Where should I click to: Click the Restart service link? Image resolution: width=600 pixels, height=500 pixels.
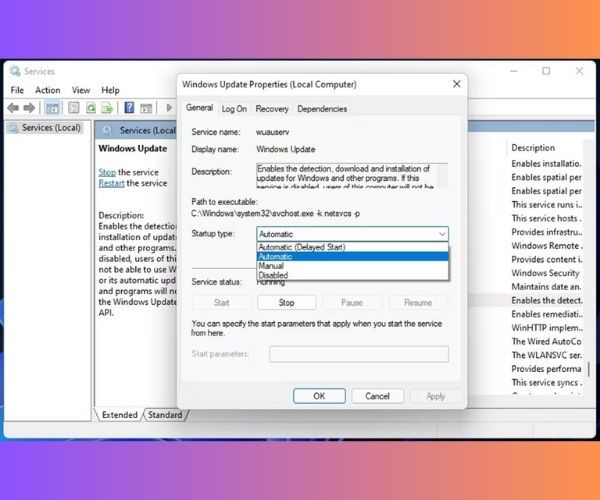pyautogui.click(x=111, y=183)
